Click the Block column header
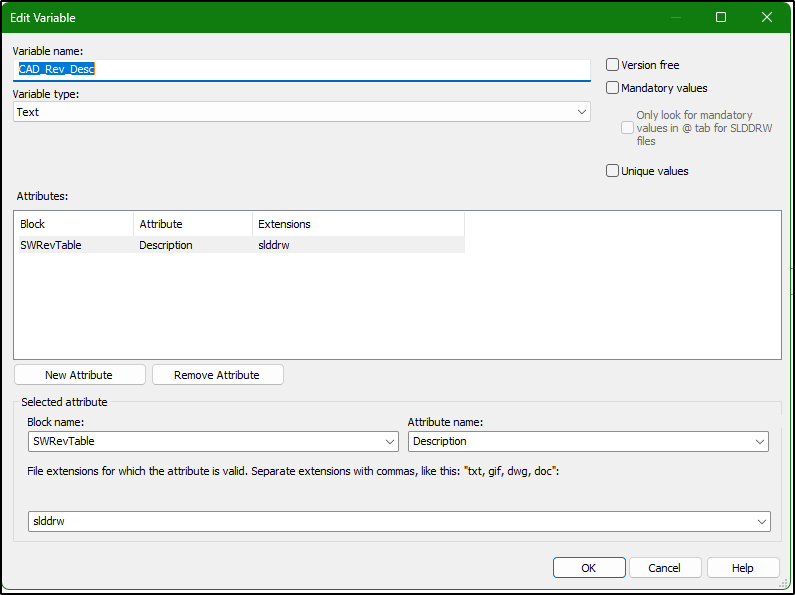Viewport: 795px width, 595px height. click(x=73, y=224)
